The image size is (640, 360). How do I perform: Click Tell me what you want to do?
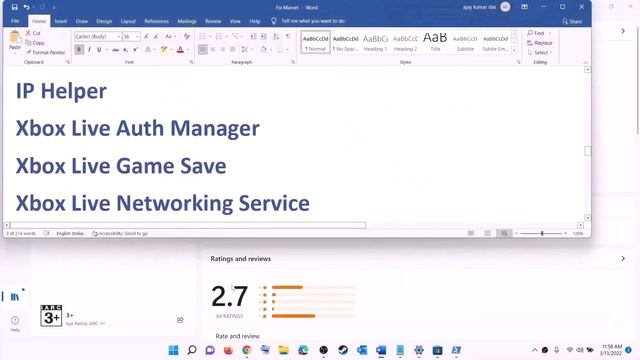313,21
